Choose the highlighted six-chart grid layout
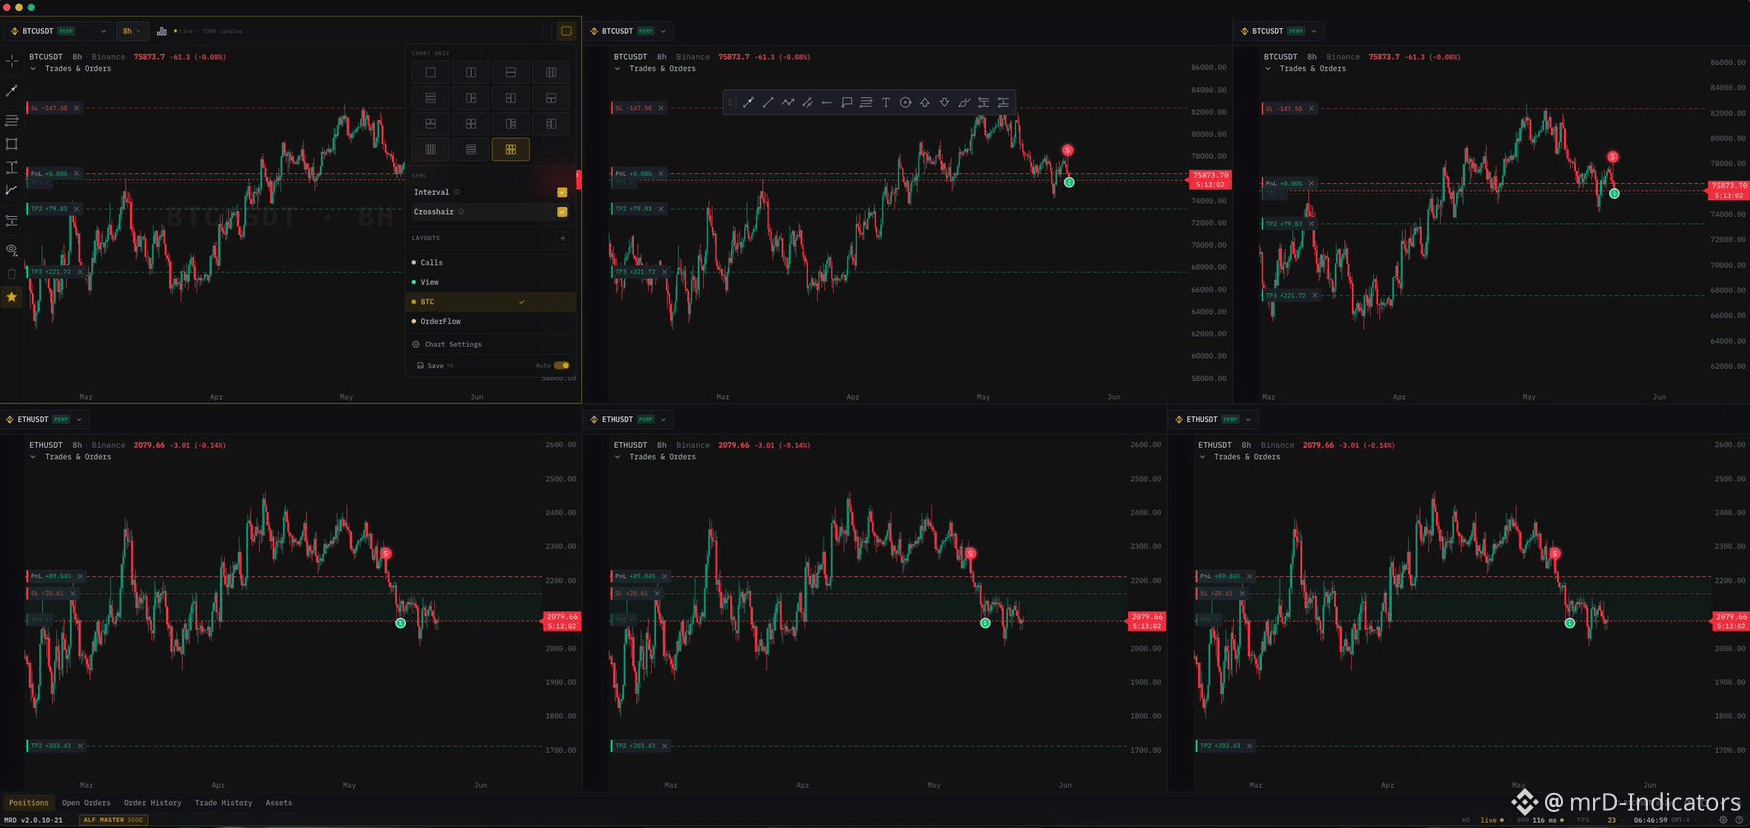 tap(511, 150)
